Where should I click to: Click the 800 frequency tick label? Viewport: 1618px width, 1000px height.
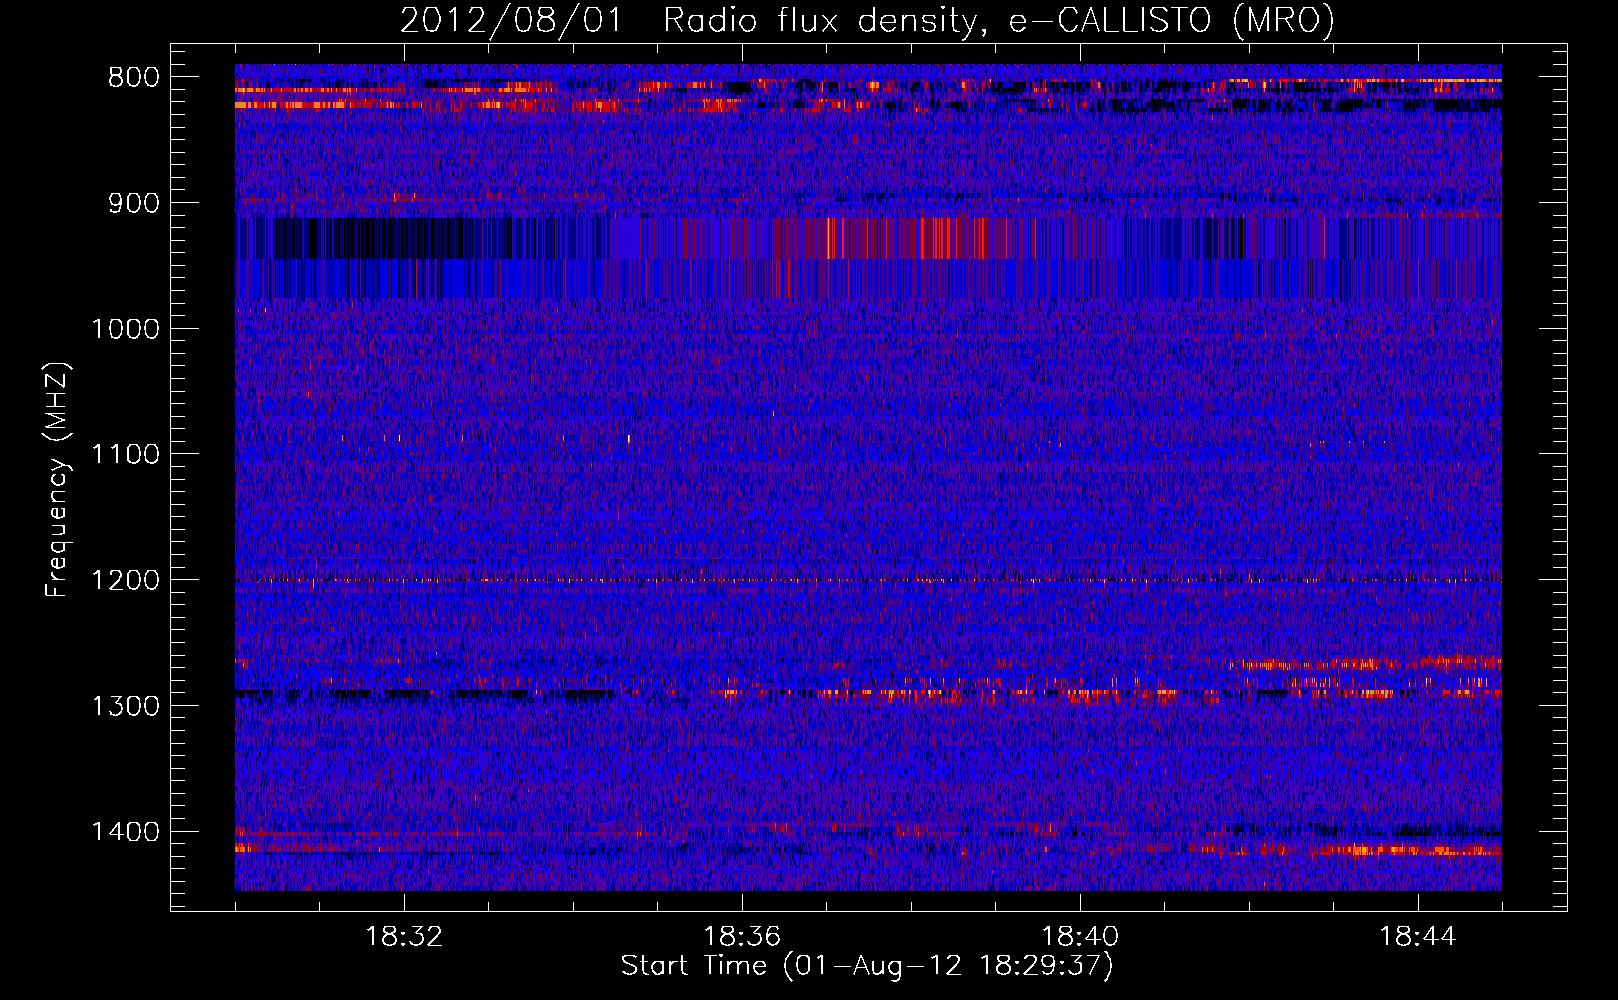(134, 78)
